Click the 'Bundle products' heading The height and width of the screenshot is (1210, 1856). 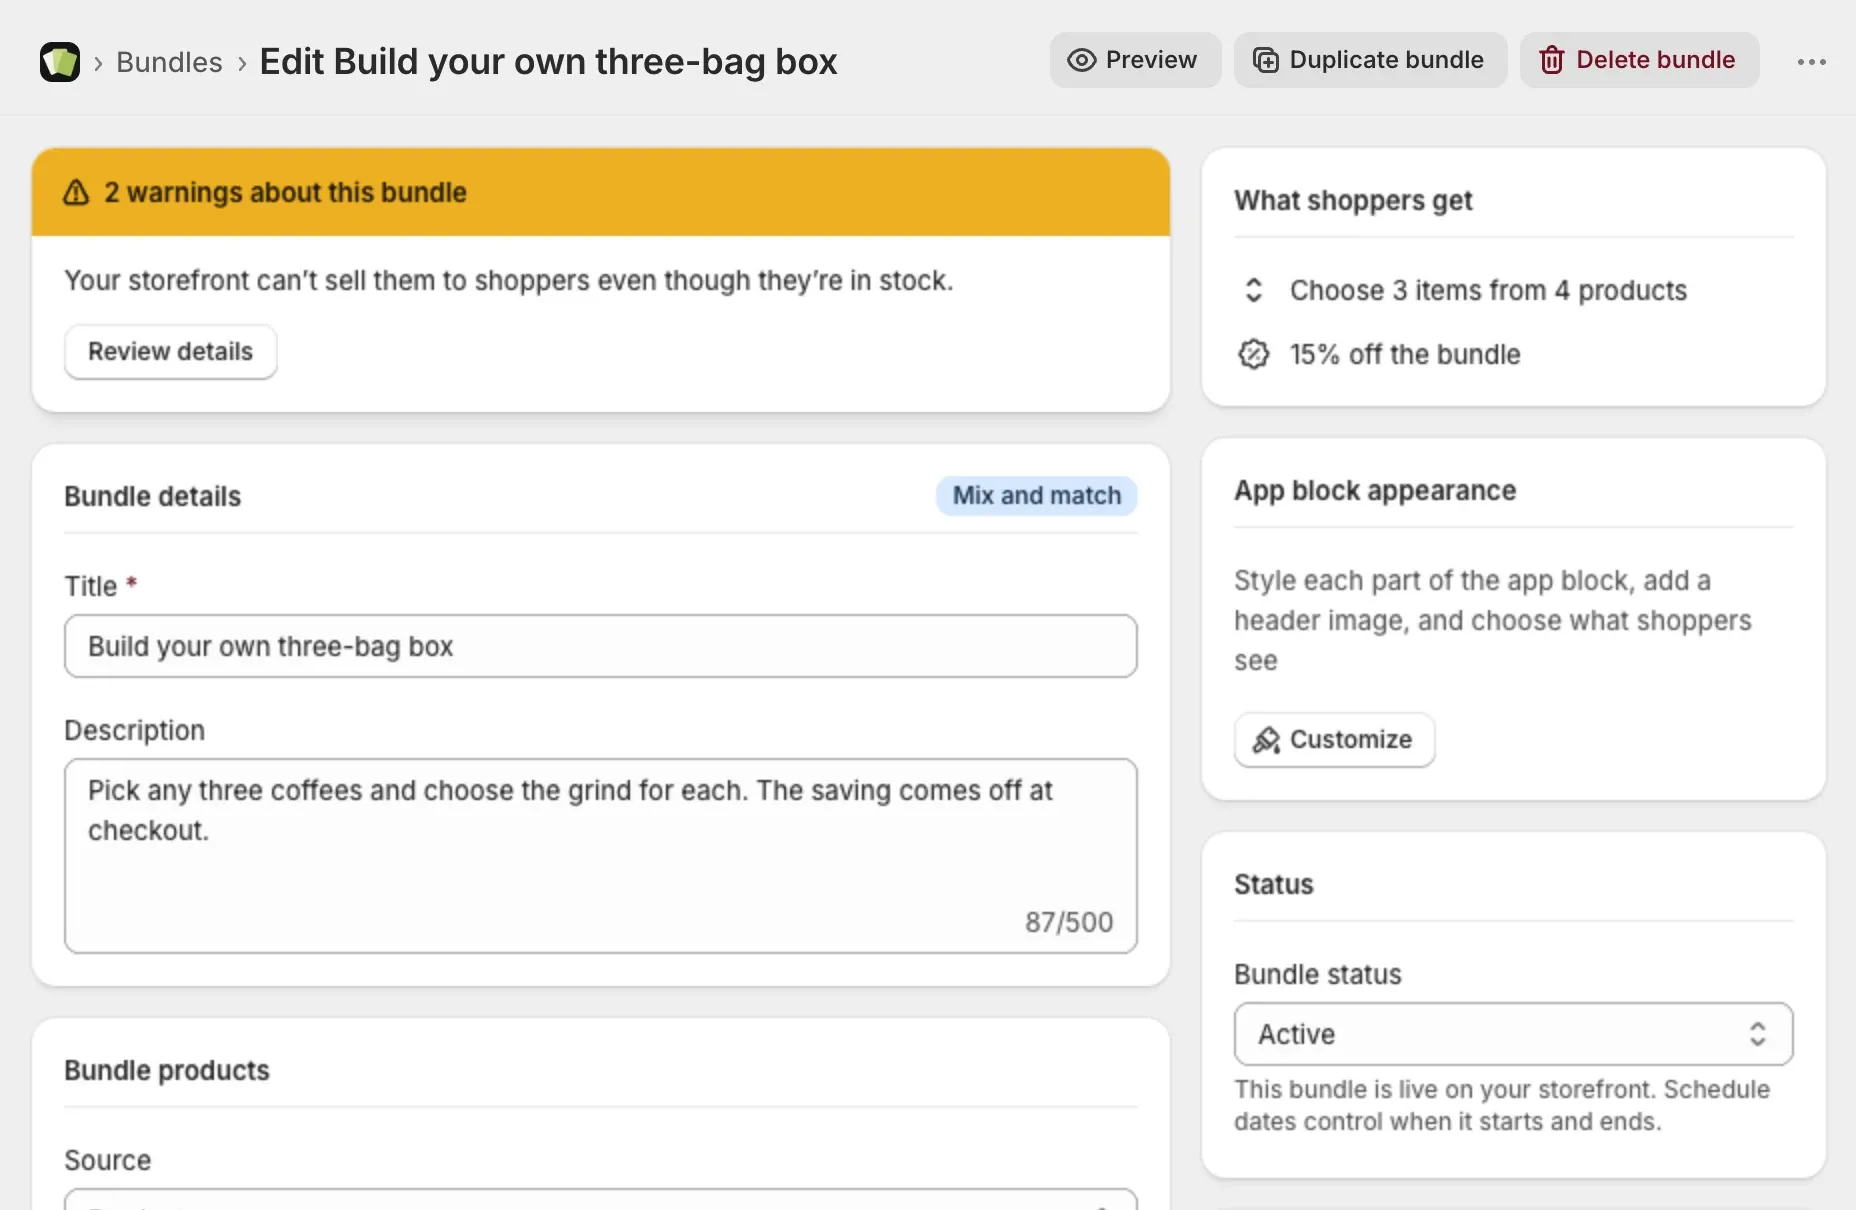point(167,1070)
